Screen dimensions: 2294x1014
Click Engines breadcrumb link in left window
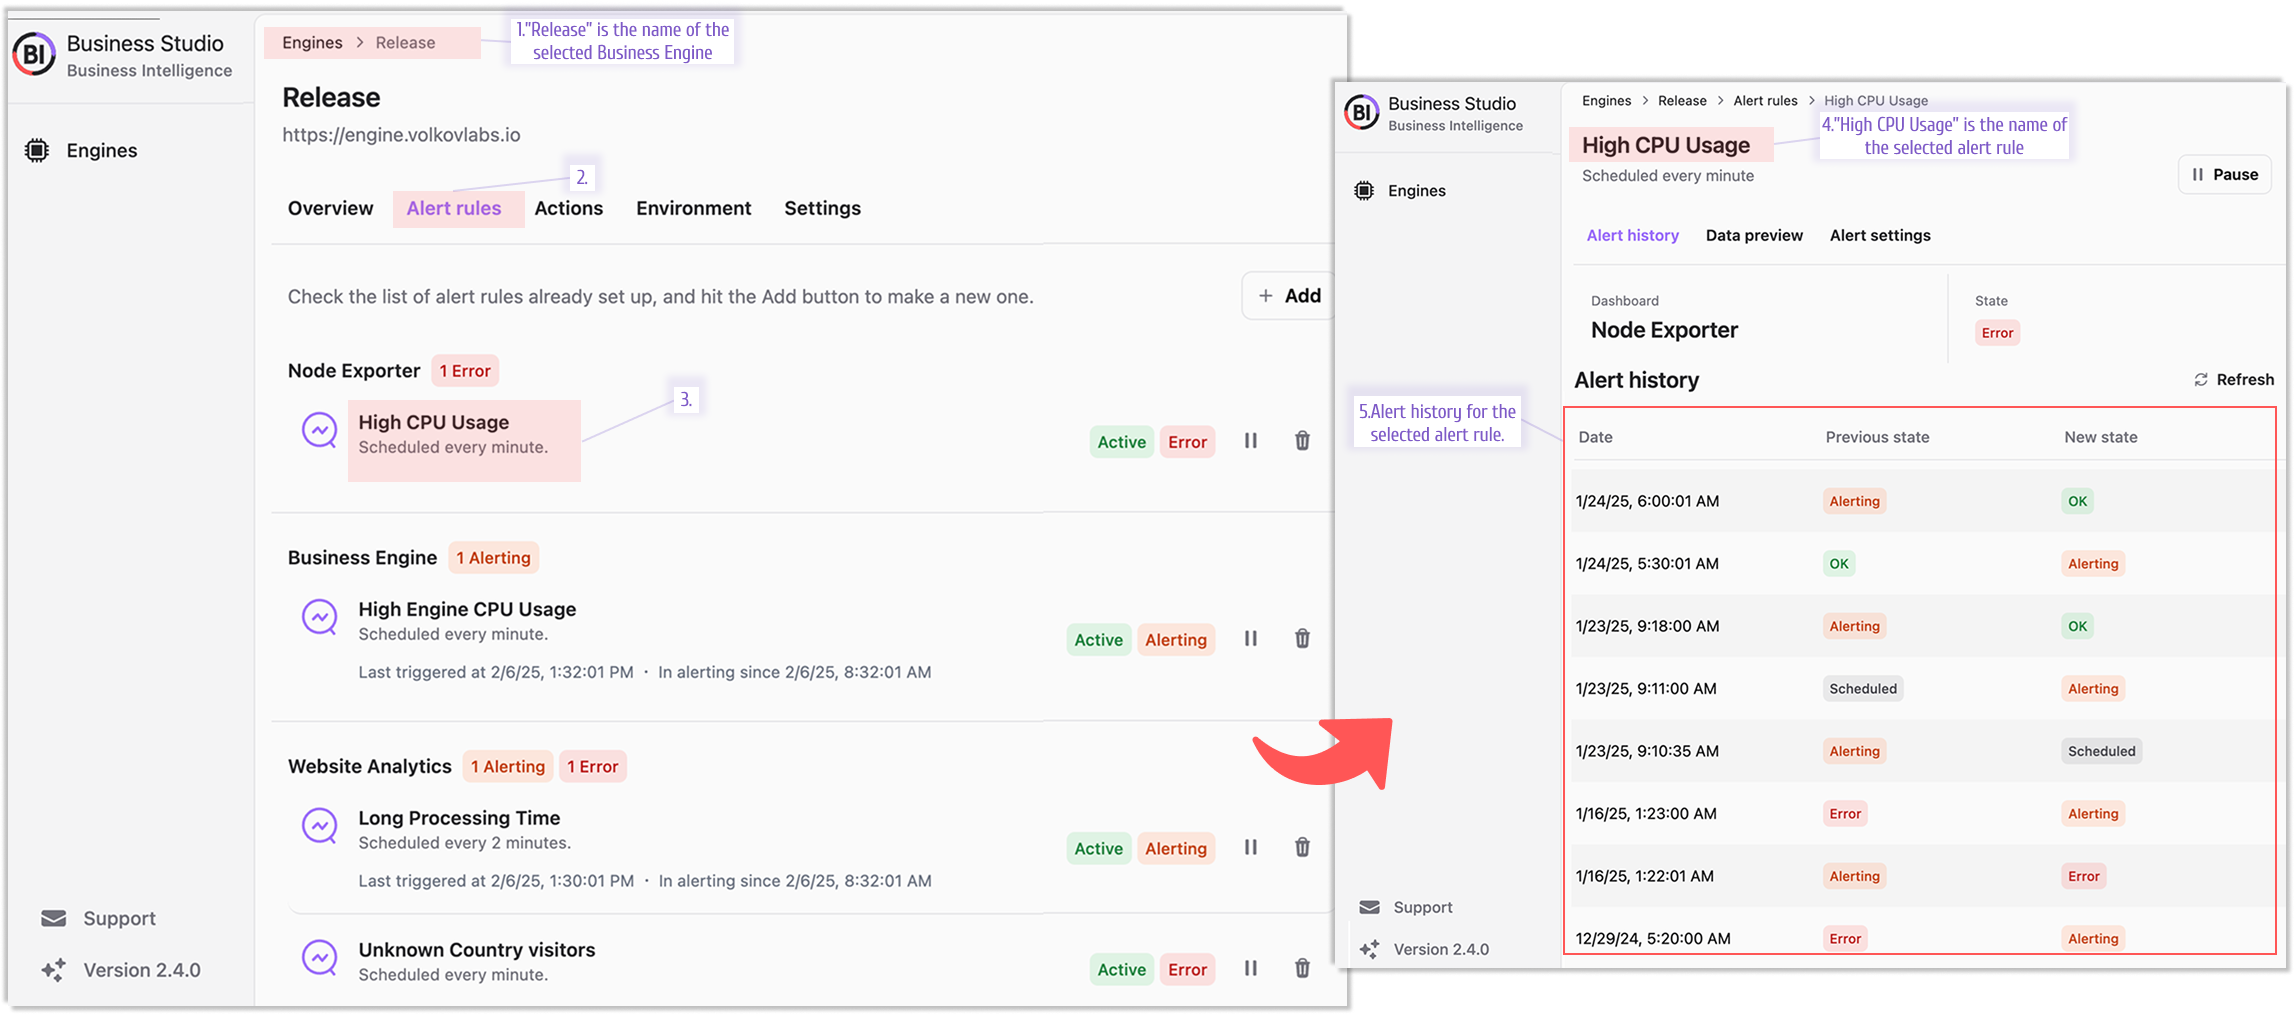coord(312,42)
